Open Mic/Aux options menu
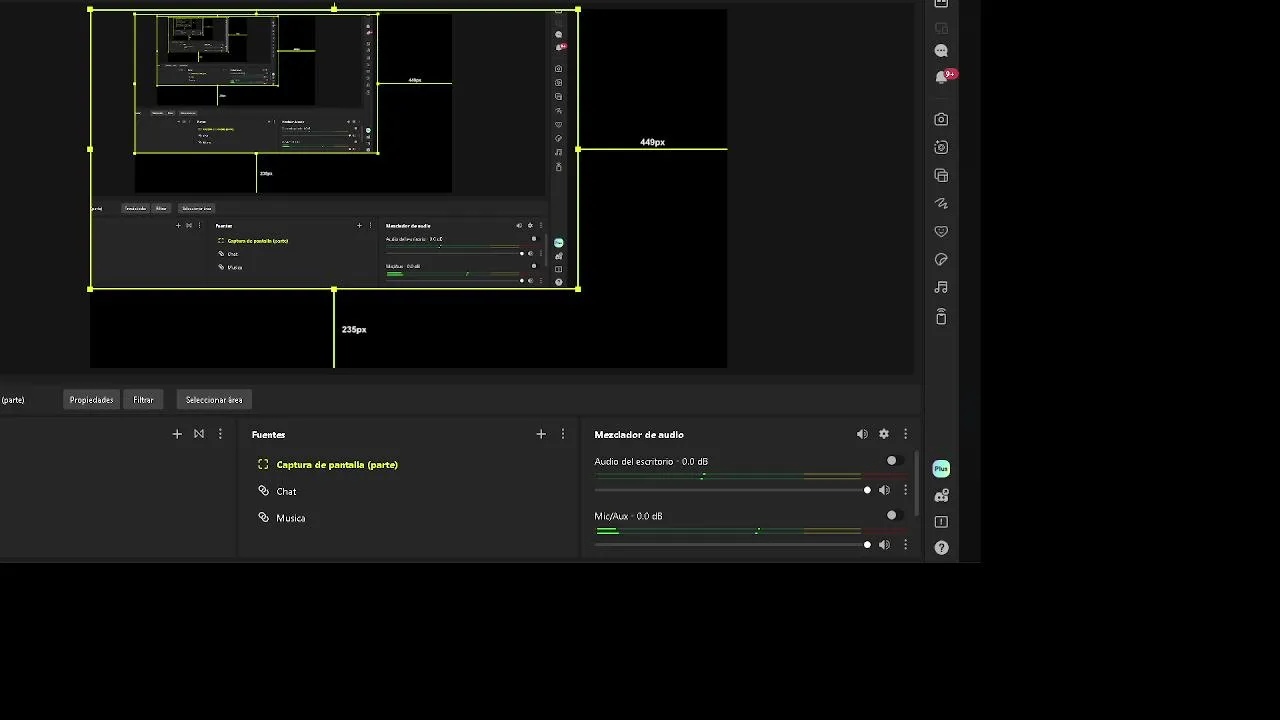The width and height of the screenshot is (1280, 720). (x=906, y=545)
